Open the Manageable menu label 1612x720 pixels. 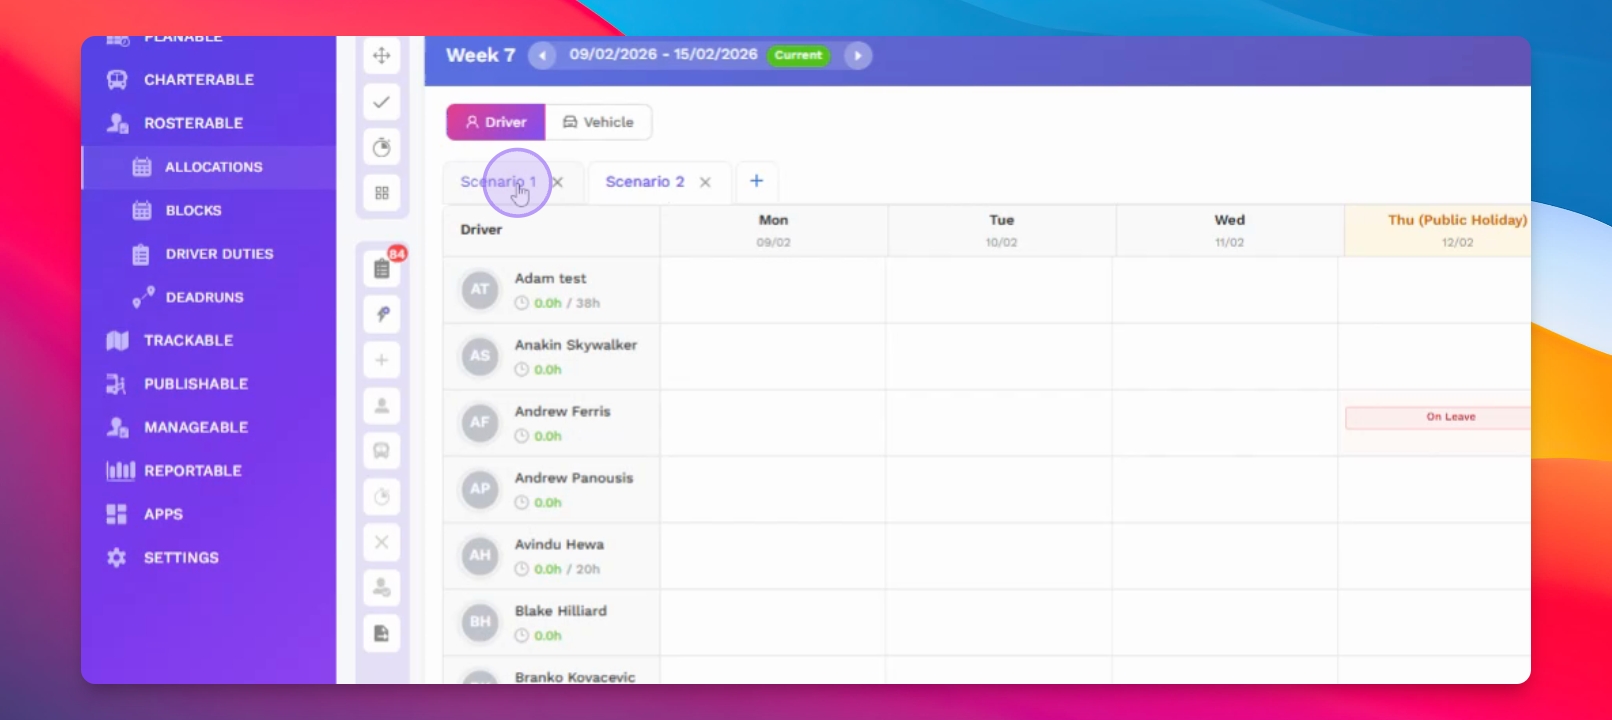pos(196,428)
